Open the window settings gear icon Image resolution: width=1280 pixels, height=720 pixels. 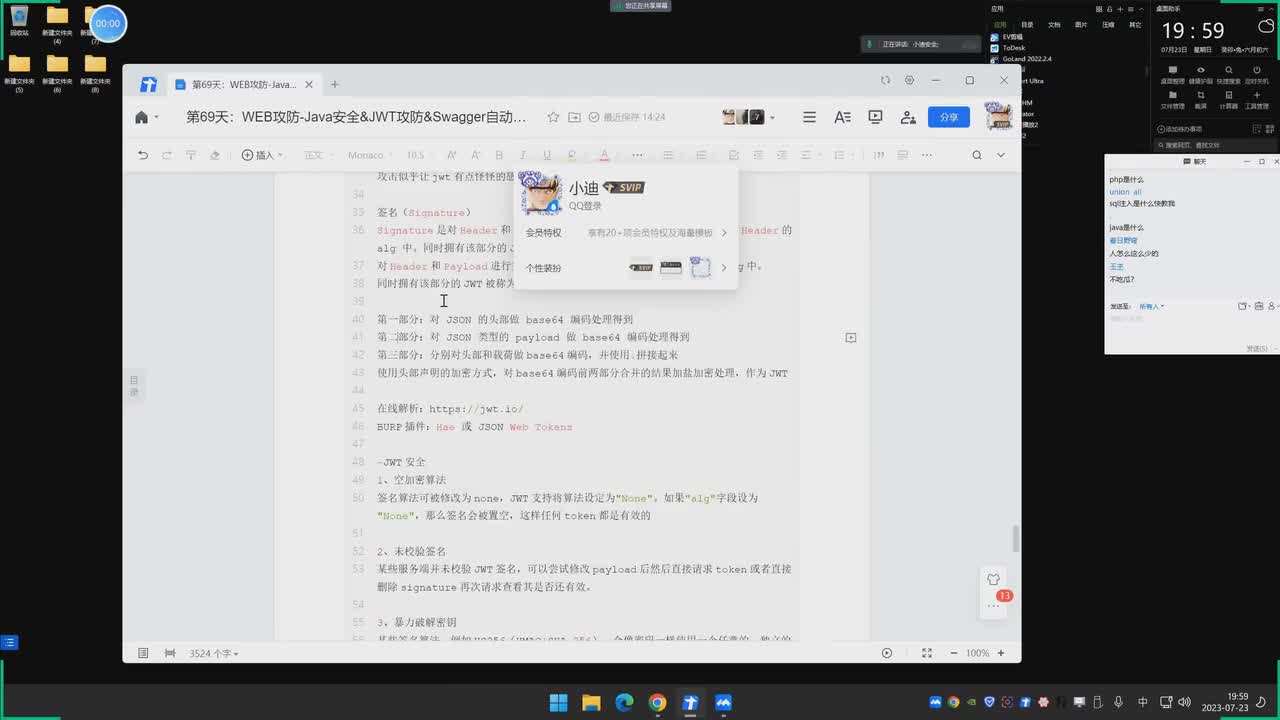[x=909, y=80]
